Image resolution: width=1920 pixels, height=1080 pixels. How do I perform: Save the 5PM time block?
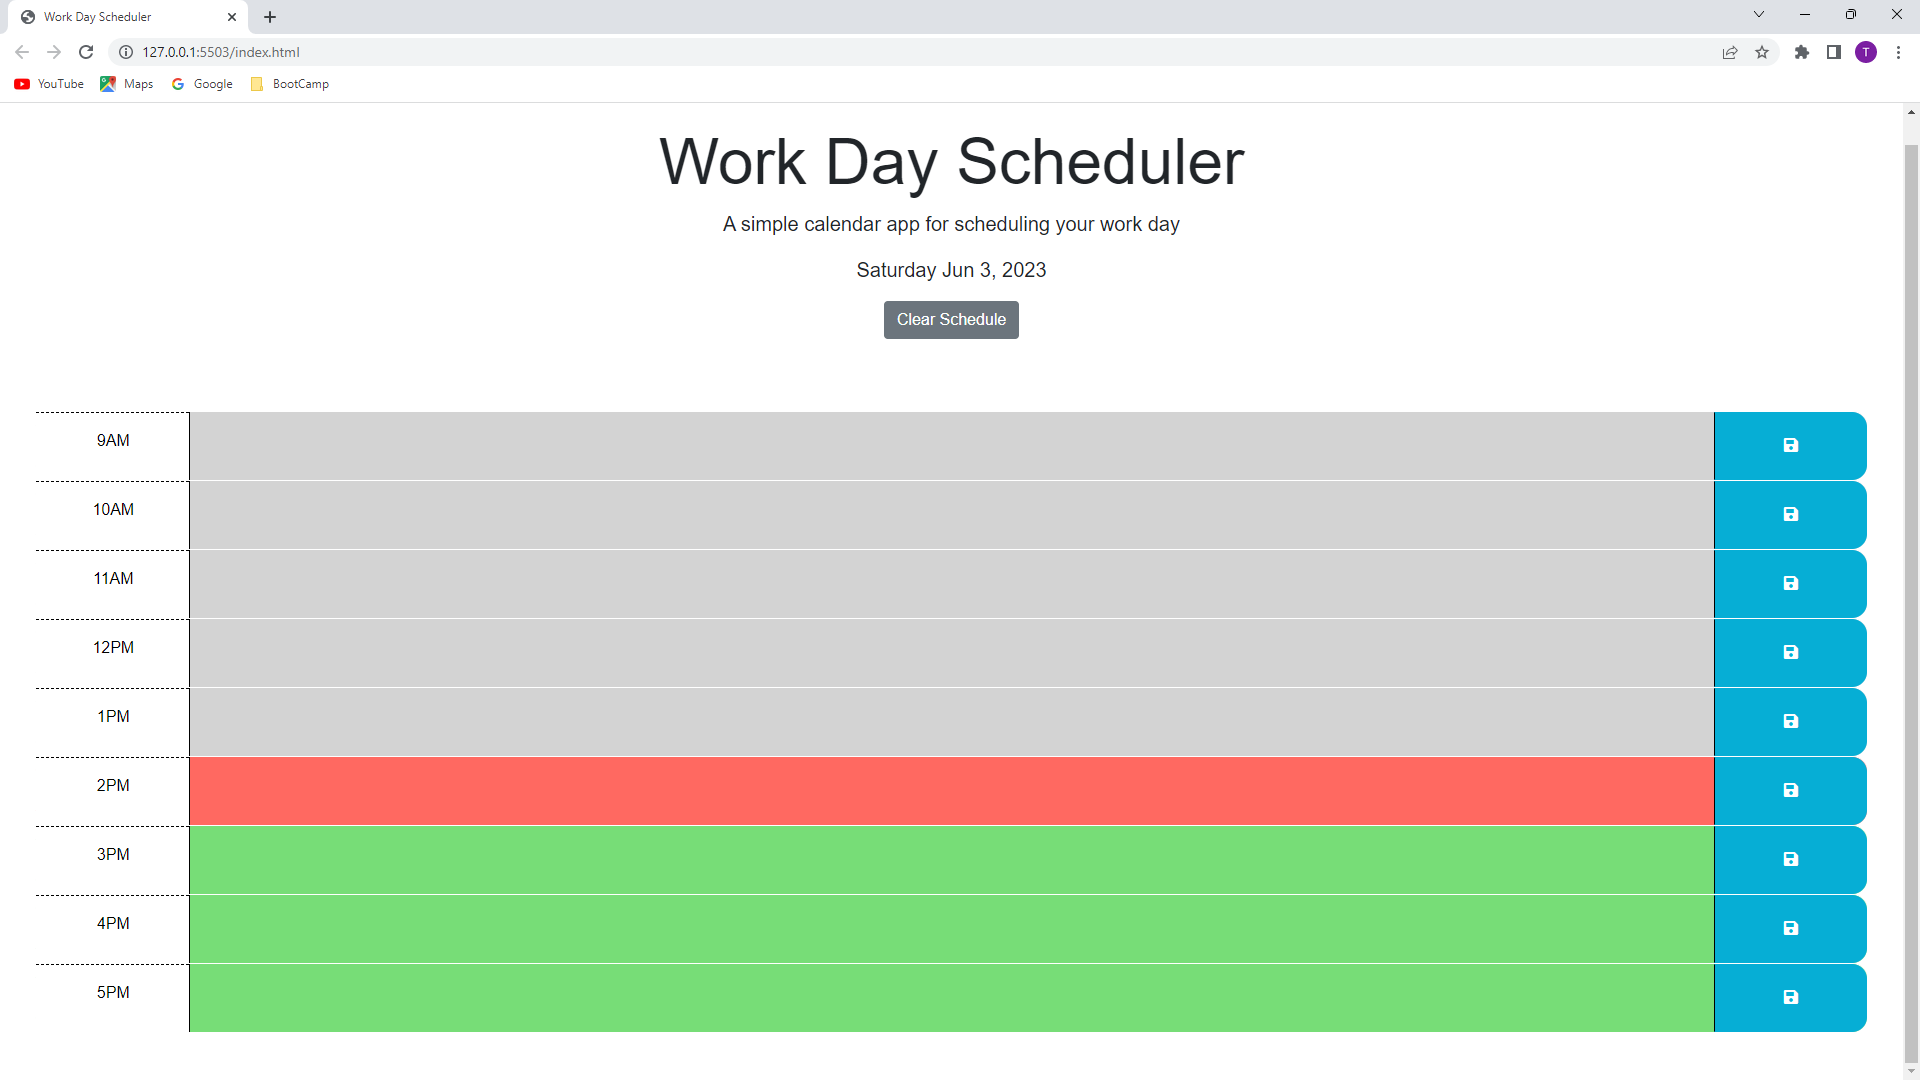pyautogui.click(x=1789, y=997)
